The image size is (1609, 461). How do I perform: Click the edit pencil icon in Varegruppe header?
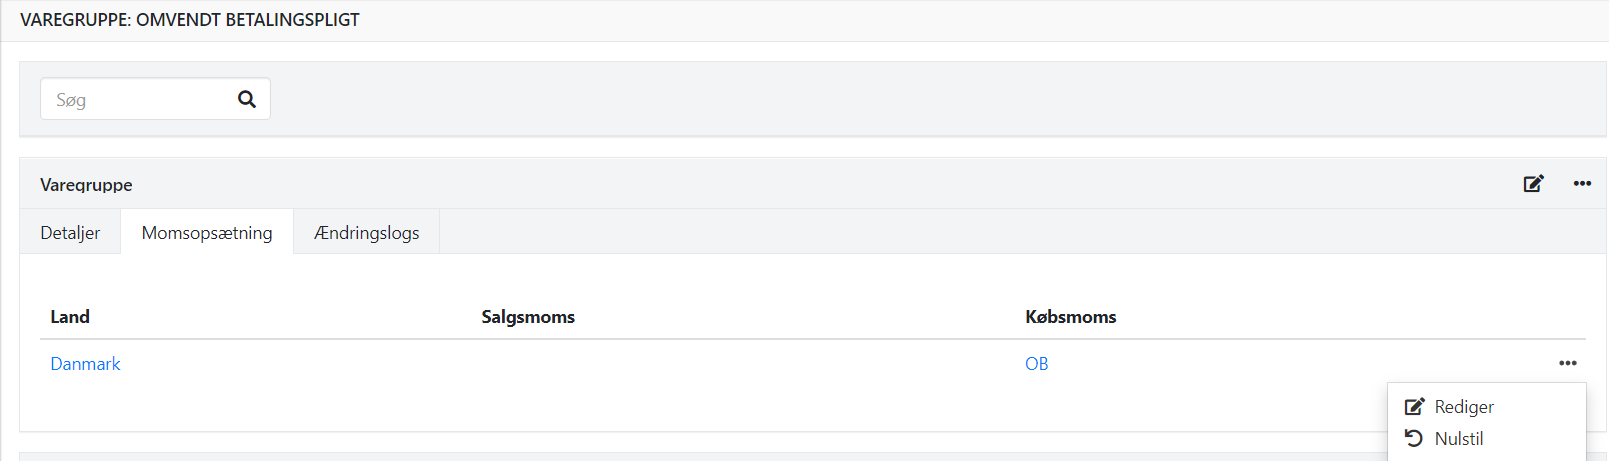coord(1533,183)
